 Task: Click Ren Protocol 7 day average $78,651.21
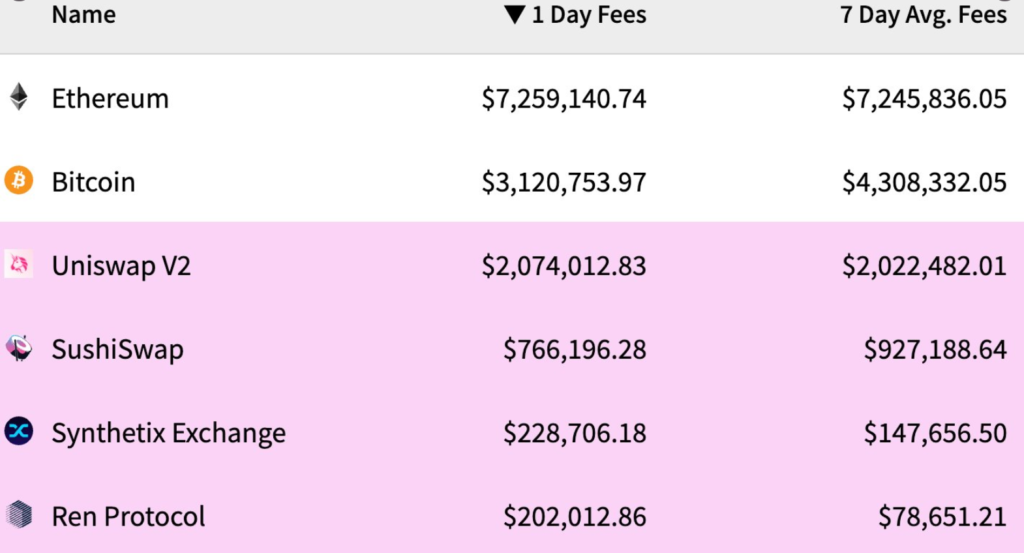click(942, 516)
